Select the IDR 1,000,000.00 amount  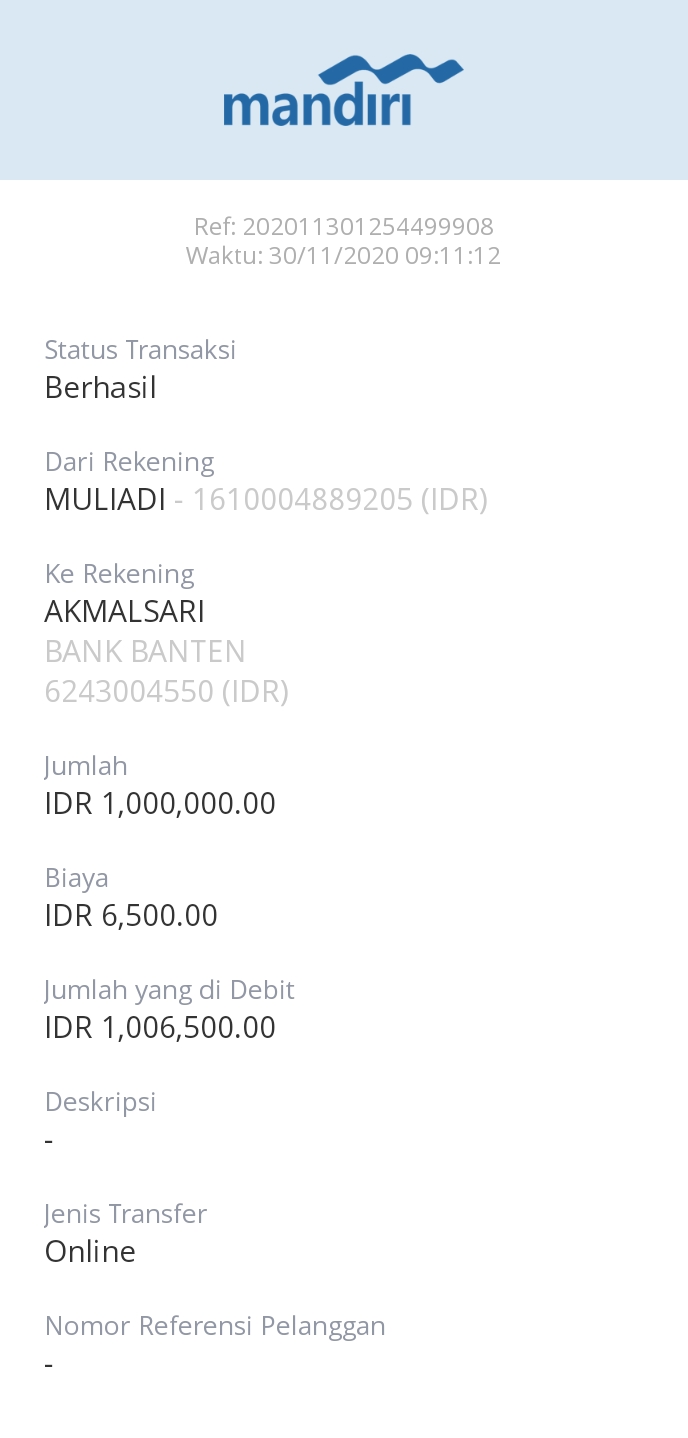pyautogui.click(x=160, y=804)
